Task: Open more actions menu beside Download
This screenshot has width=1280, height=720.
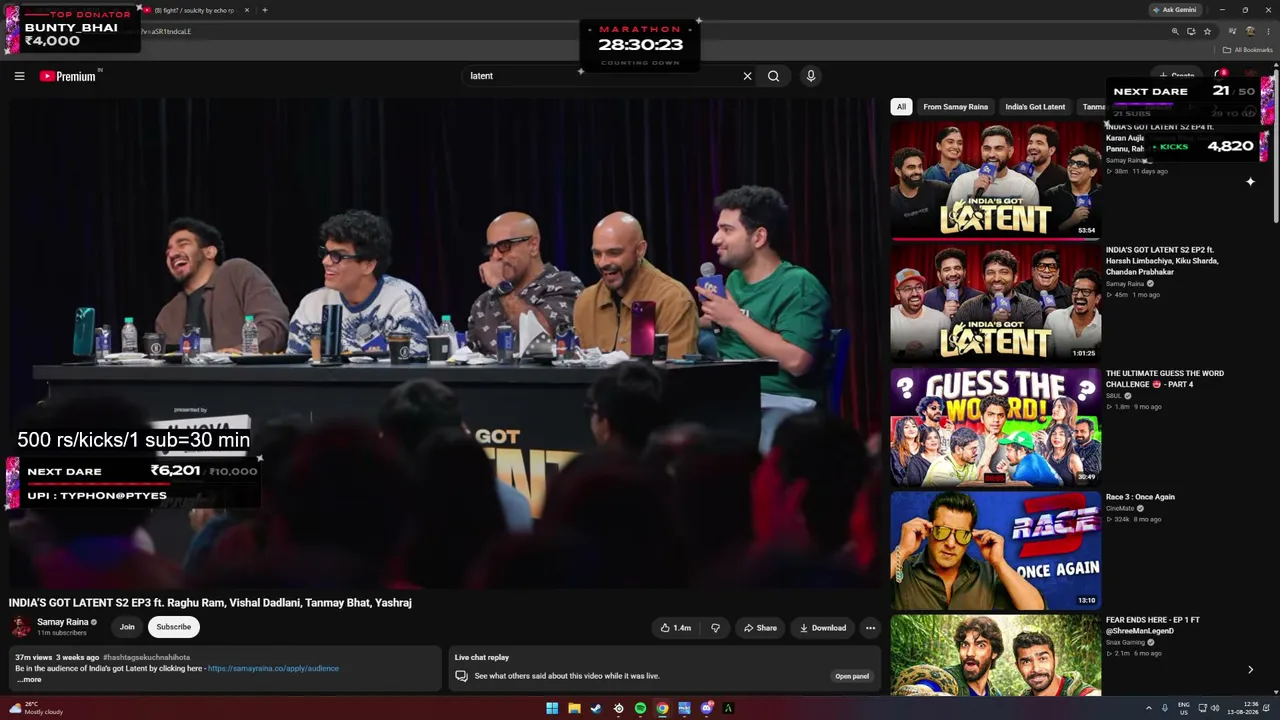Action: coord(870,628)
